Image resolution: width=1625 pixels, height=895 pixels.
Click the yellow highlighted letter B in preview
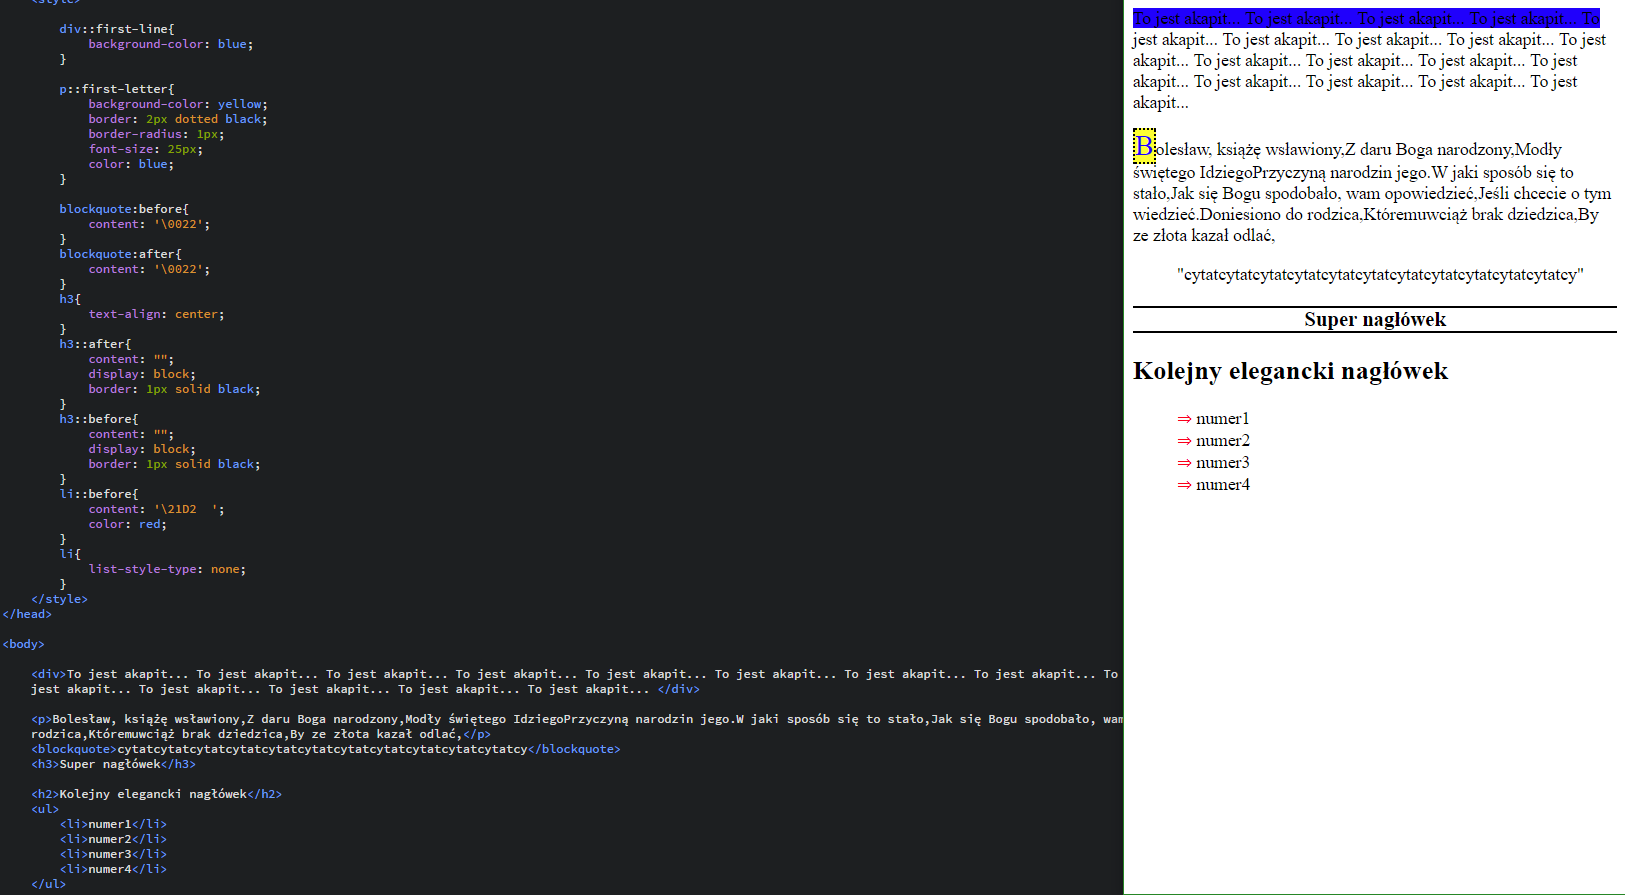1144,147
